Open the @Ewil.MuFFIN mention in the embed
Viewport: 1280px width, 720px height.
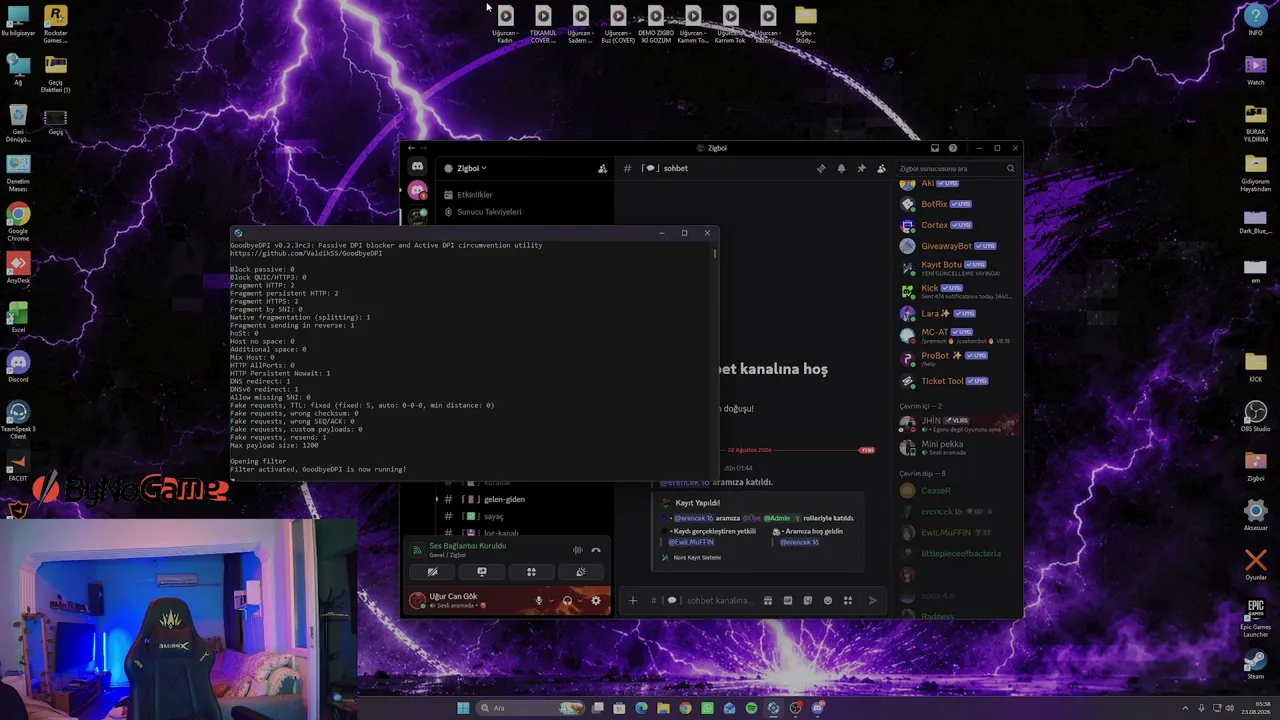pos(691,542)
